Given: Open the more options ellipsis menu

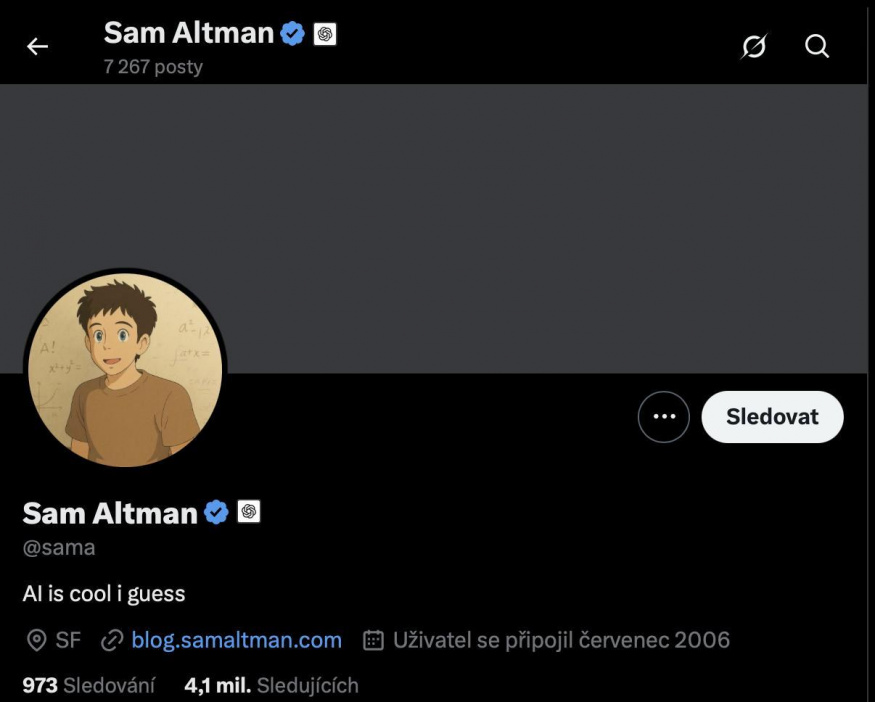Looking at the screenshot, I should (x=663, y=416).
